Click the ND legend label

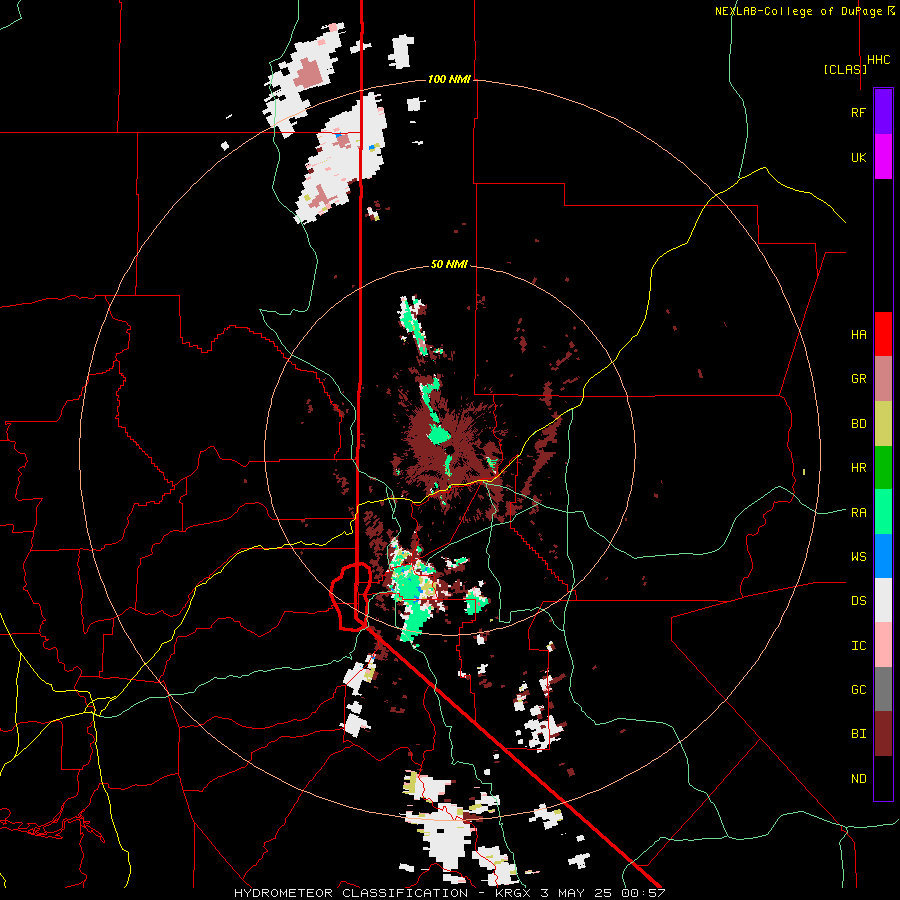click(x=858, y=778)
